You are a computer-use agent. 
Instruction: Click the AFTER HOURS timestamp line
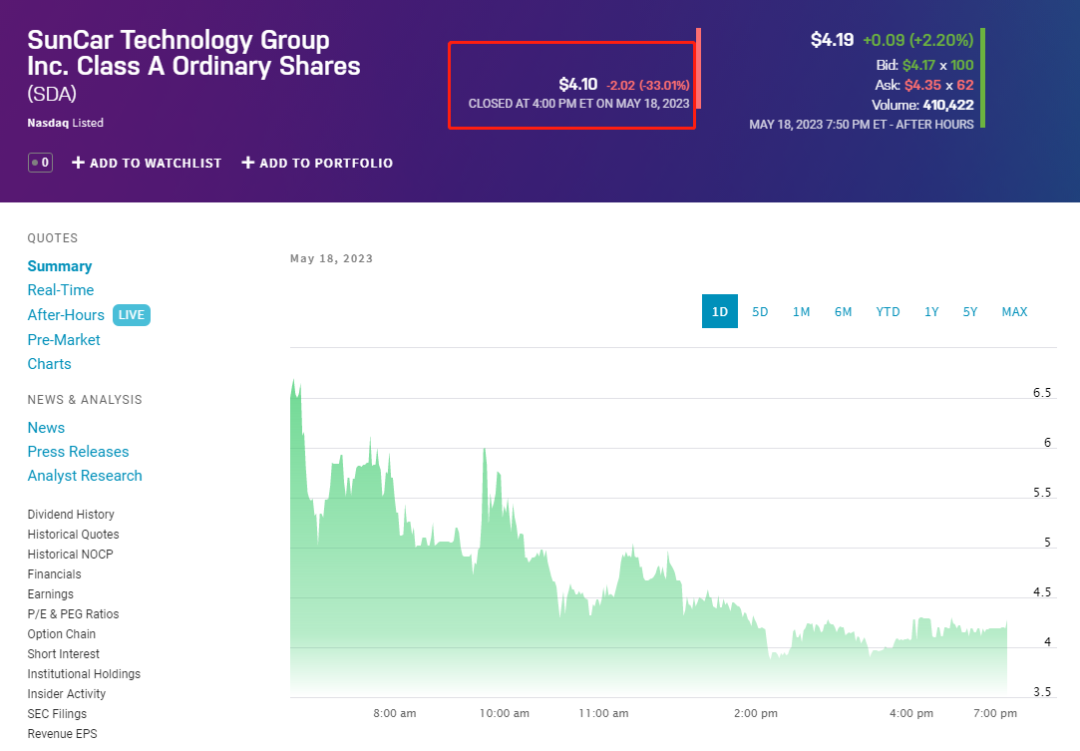point(862,125)
